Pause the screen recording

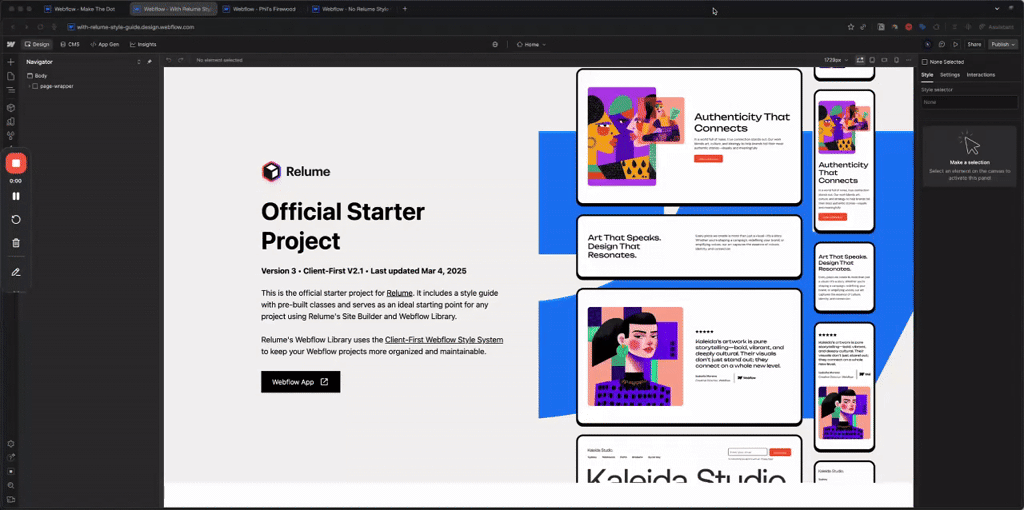[15, 196]
